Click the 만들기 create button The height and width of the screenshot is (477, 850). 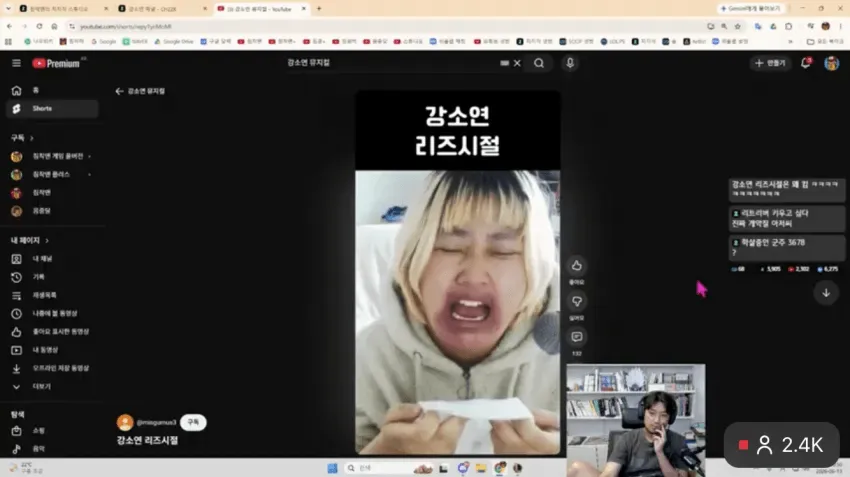(x=770, y=63)
